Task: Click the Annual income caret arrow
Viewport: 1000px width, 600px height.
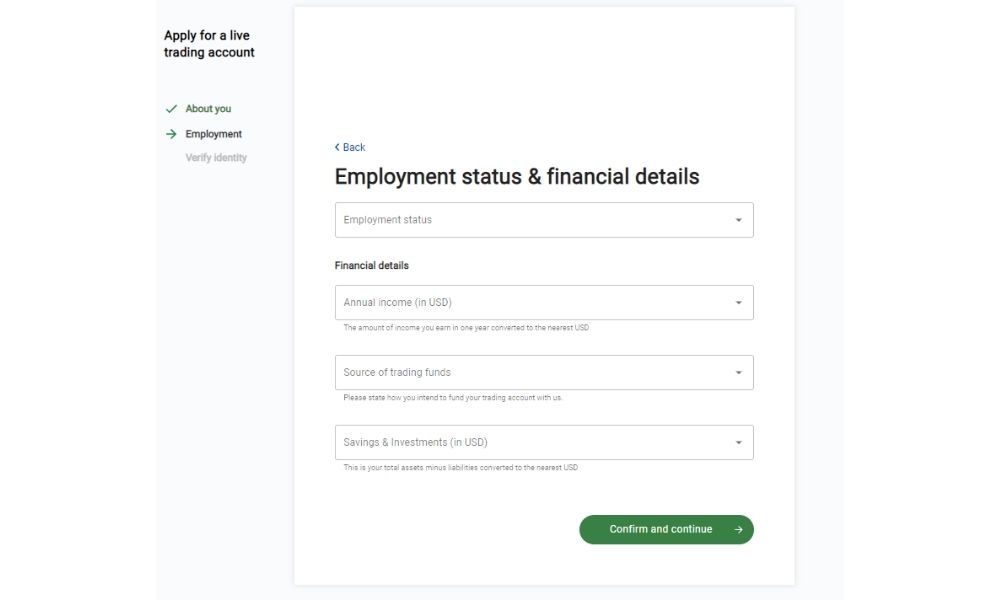Action: tap(738, 303)
